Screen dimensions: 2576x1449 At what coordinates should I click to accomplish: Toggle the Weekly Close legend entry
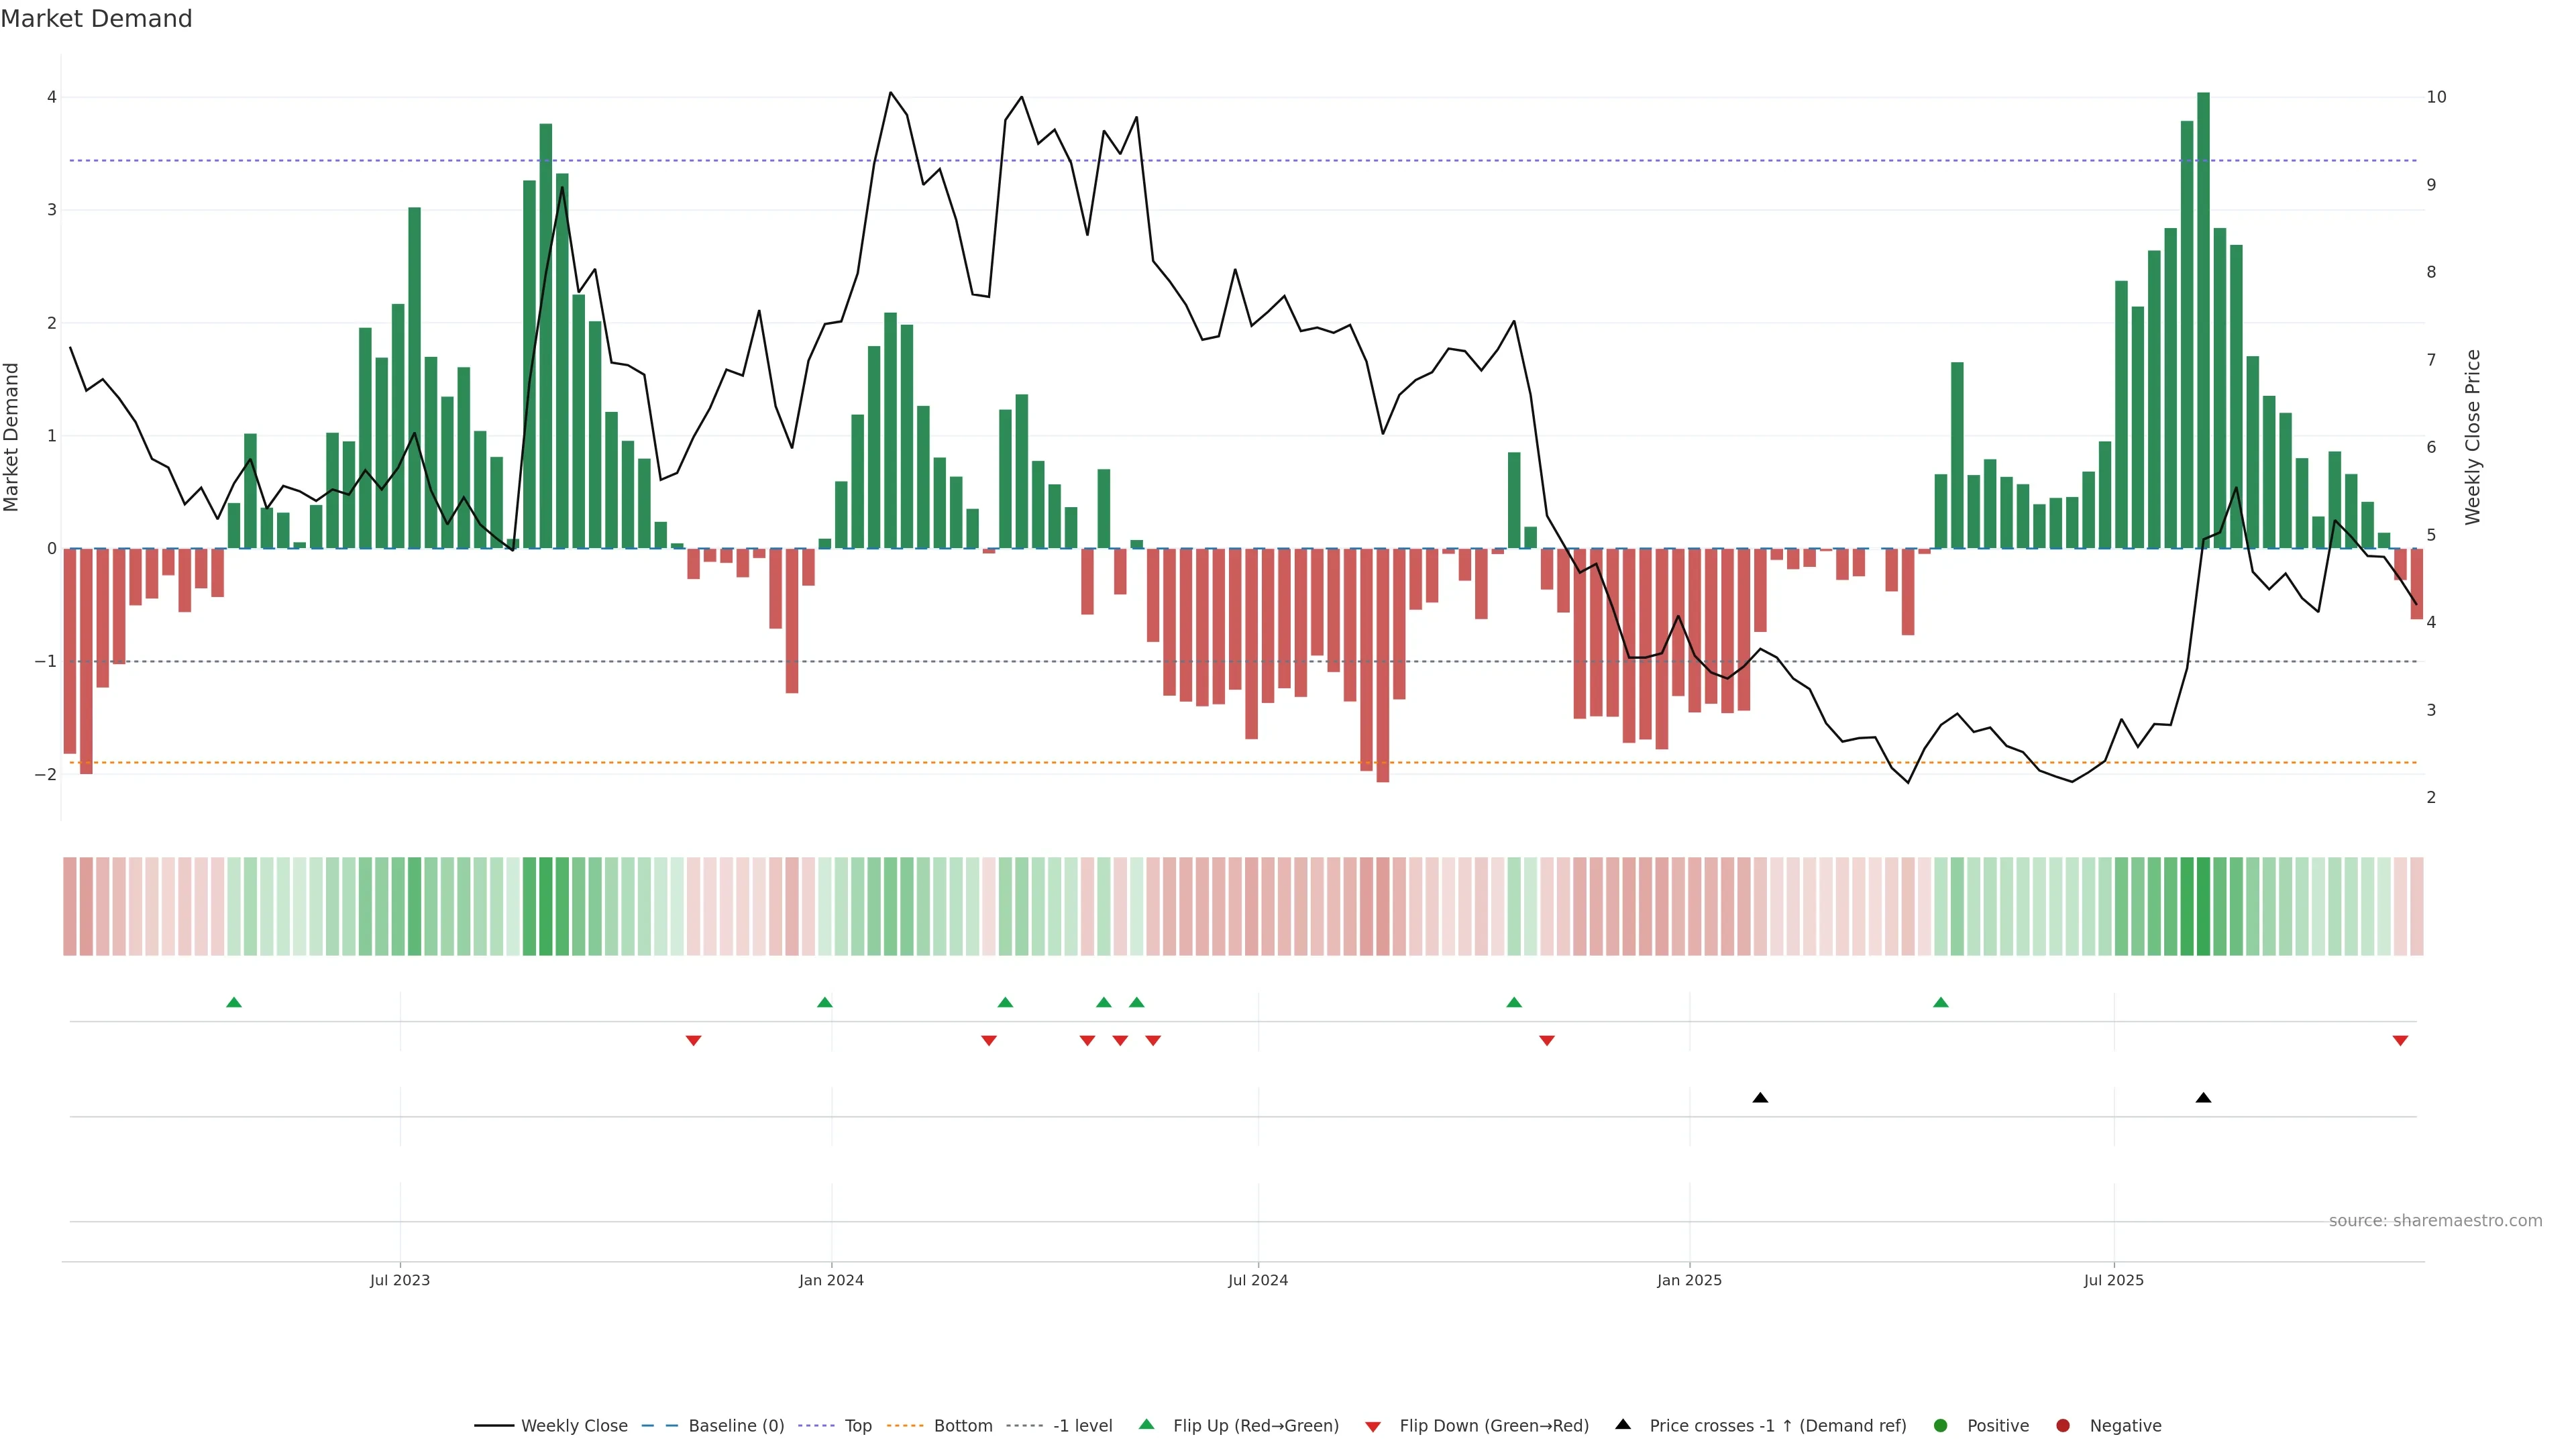[x=574, y=1425]
